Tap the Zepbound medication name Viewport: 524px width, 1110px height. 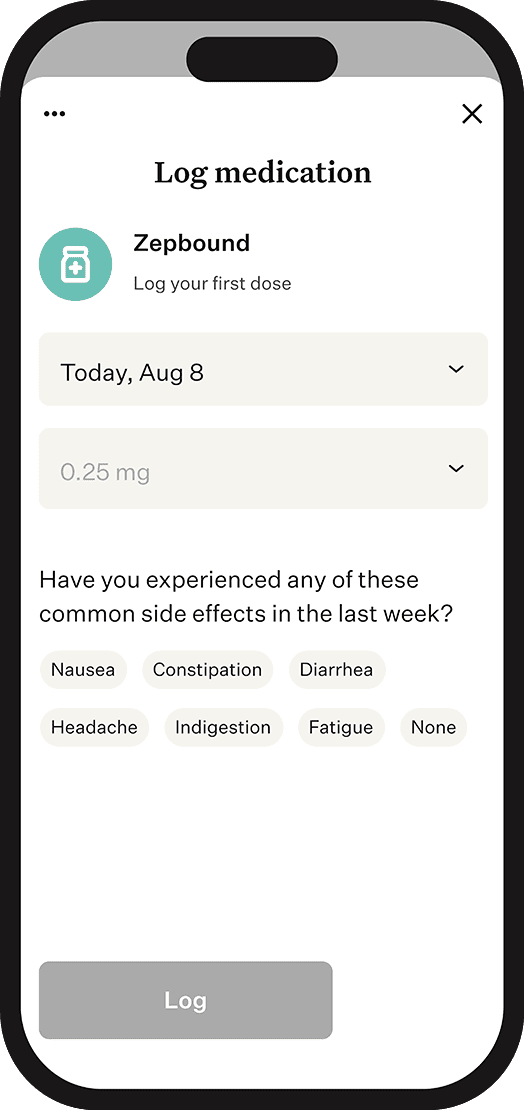191,244
